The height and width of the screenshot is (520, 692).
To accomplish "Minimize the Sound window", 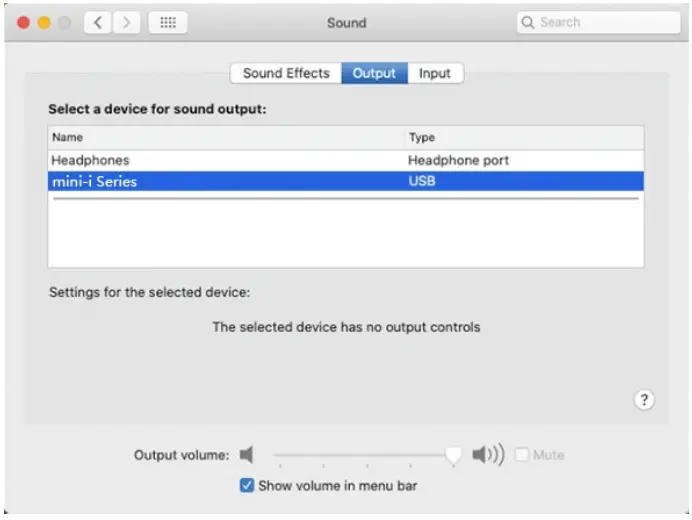I will (44, 23).
